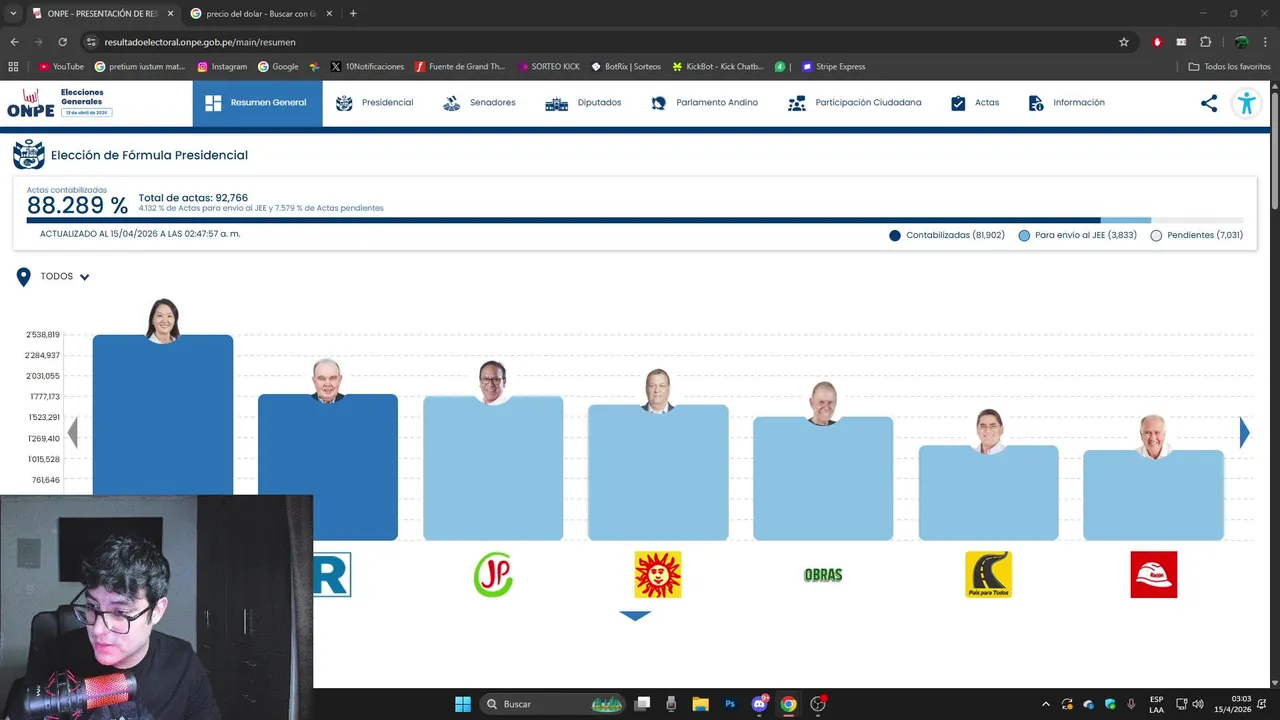Click the Total de actas: 92,766 text
The image size is (1280, 720).
[193, 198]
